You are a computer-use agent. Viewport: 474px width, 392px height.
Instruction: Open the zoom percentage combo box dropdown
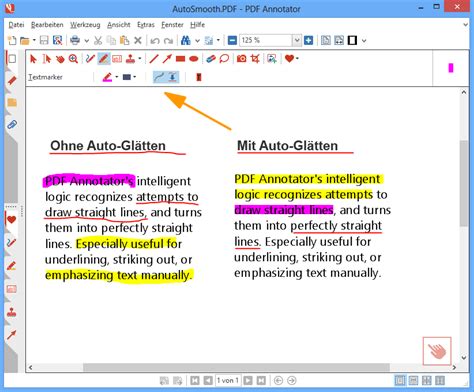click(296, 40)
